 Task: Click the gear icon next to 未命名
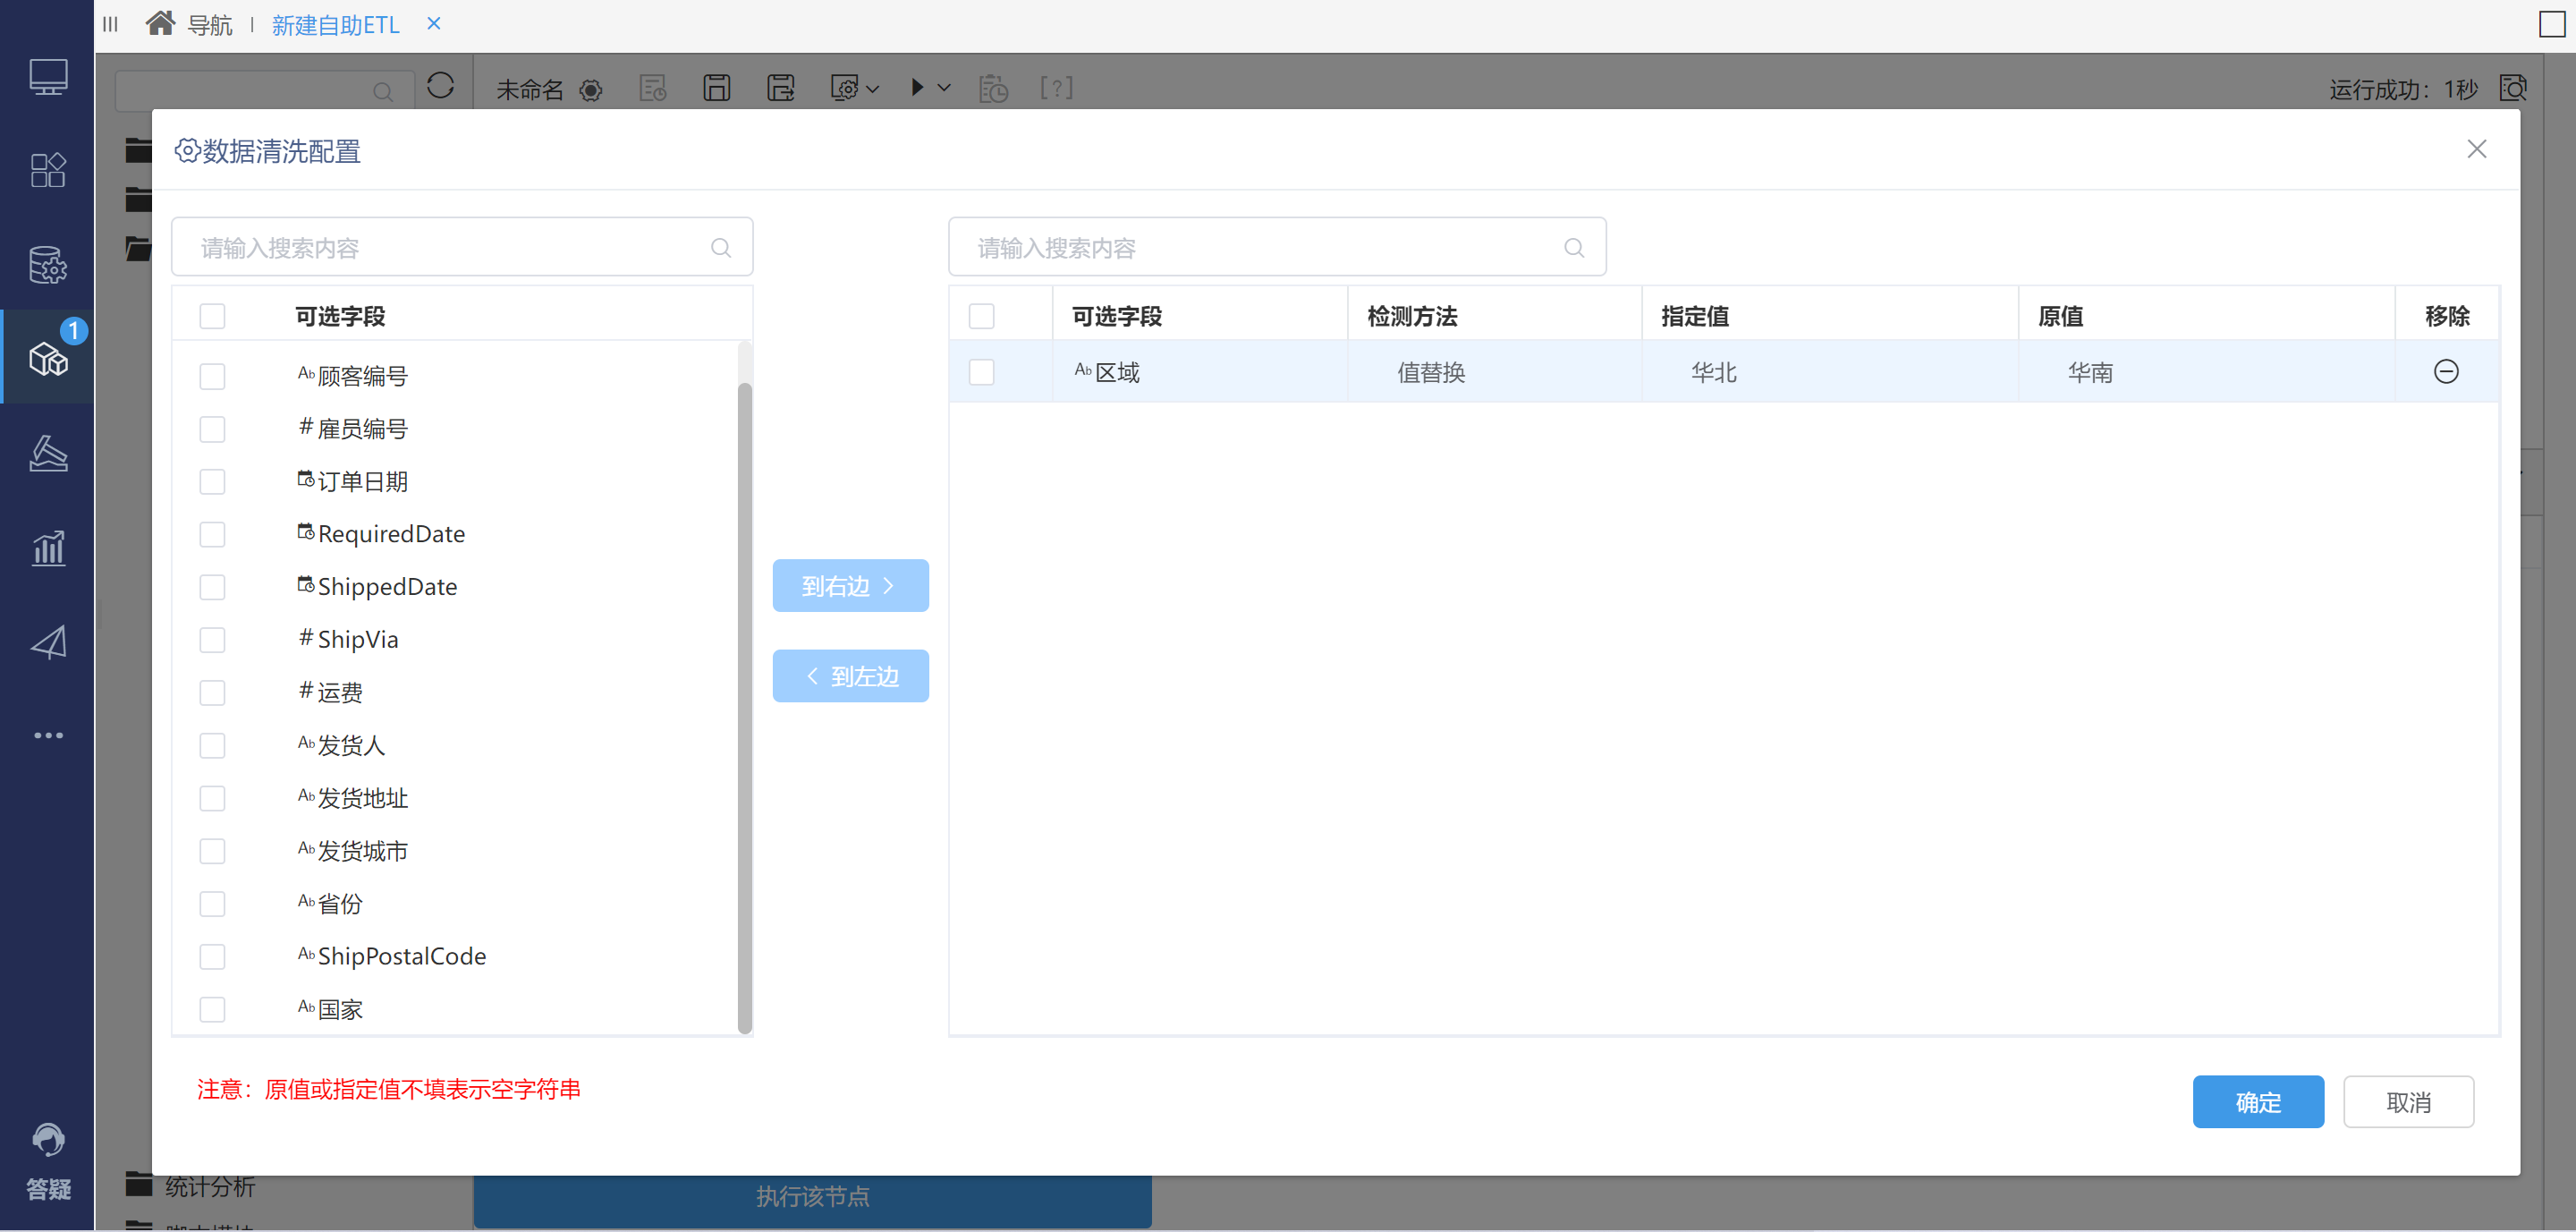click(x=591, y=90)
